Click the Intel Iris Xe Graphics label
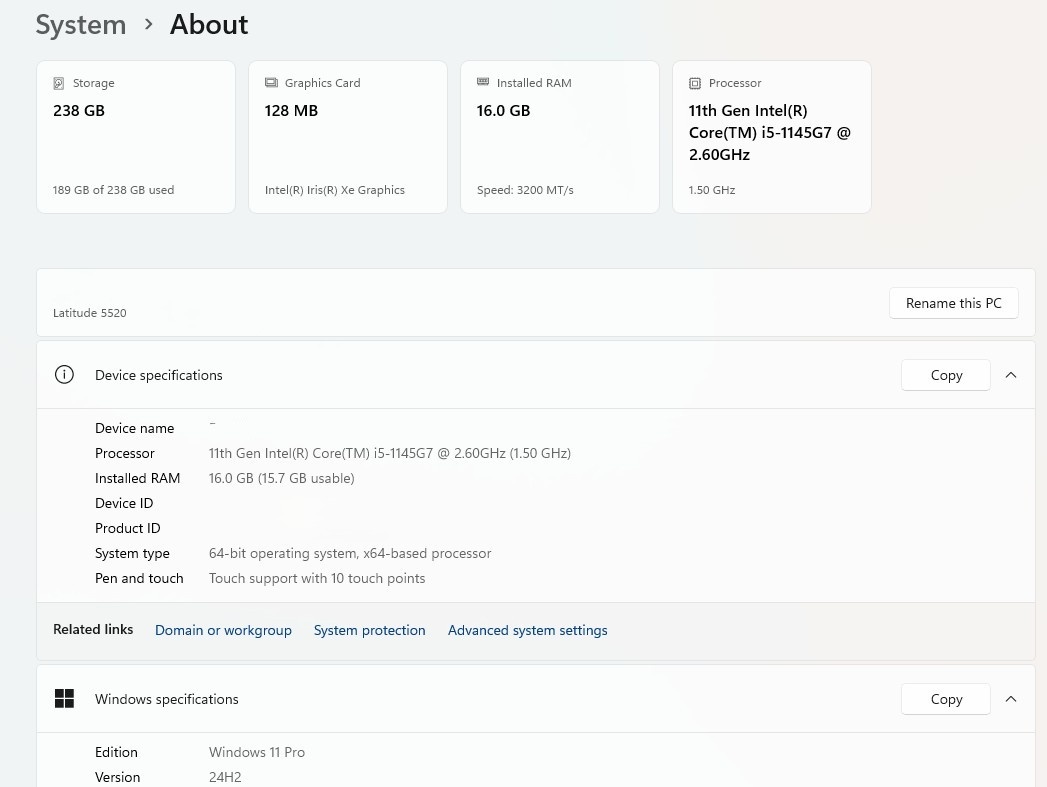Viewport: 1047px width, 787px height. pyautogui.click(x=334, y=190)
